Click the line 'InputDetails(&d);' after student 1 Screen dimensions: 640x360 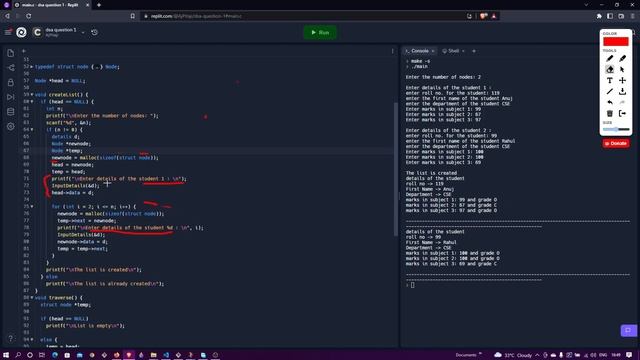76,186
